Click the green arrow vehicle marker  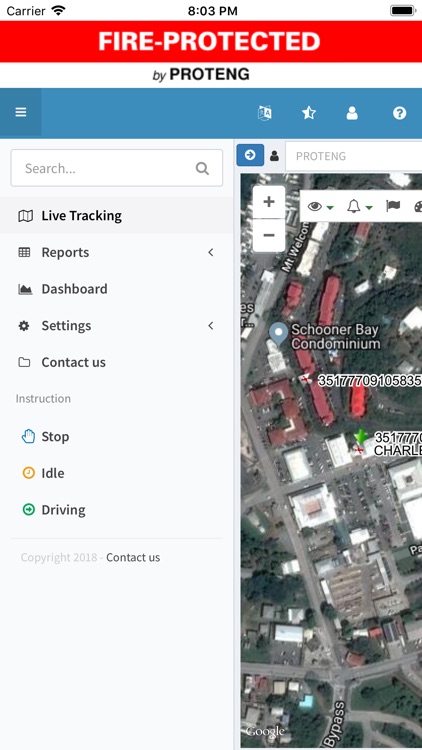point(361,437)
